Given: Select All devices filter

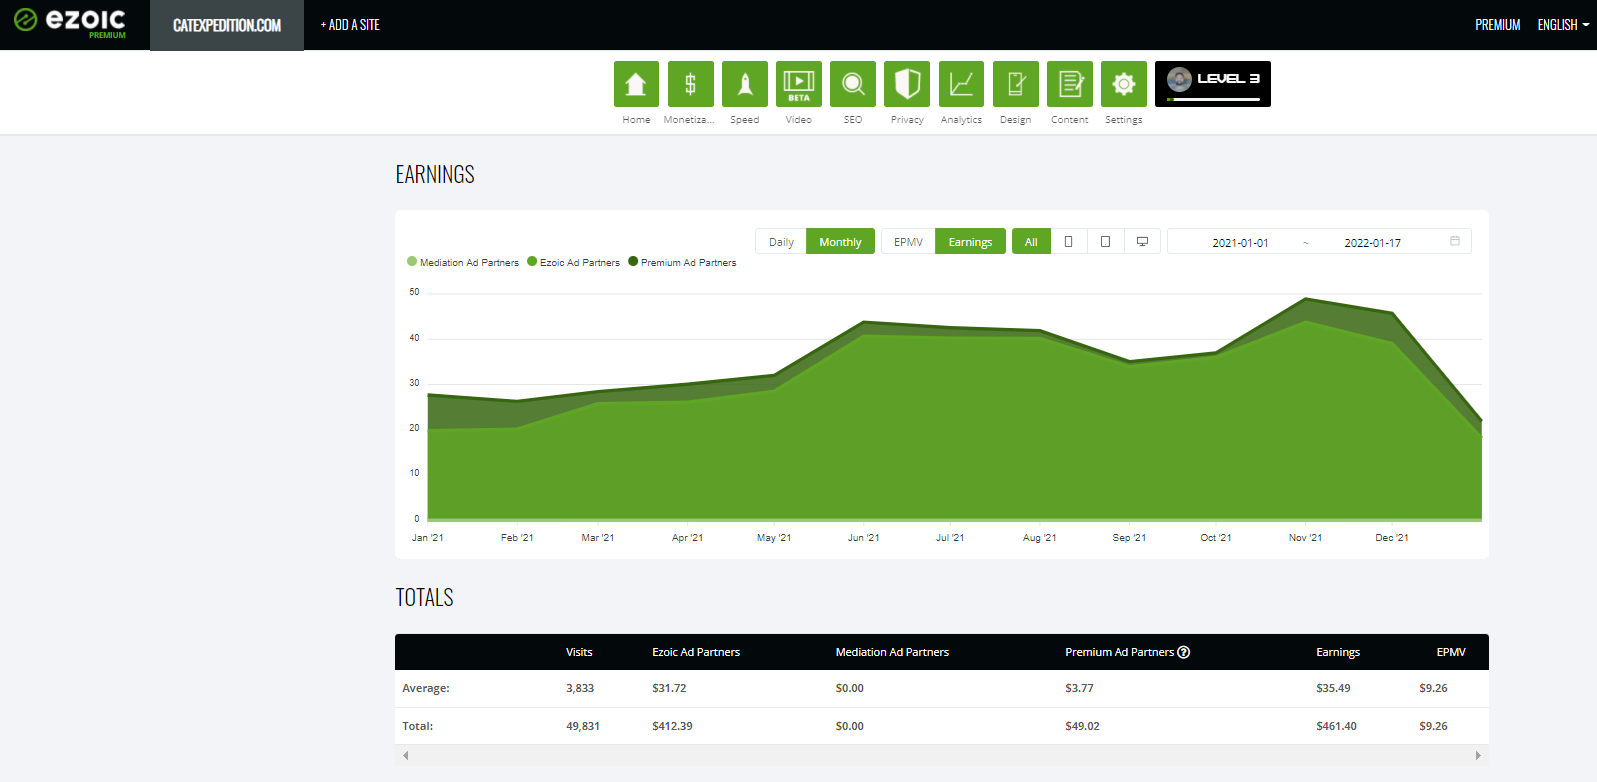Looking at the screenshot, I should 1031,242.
